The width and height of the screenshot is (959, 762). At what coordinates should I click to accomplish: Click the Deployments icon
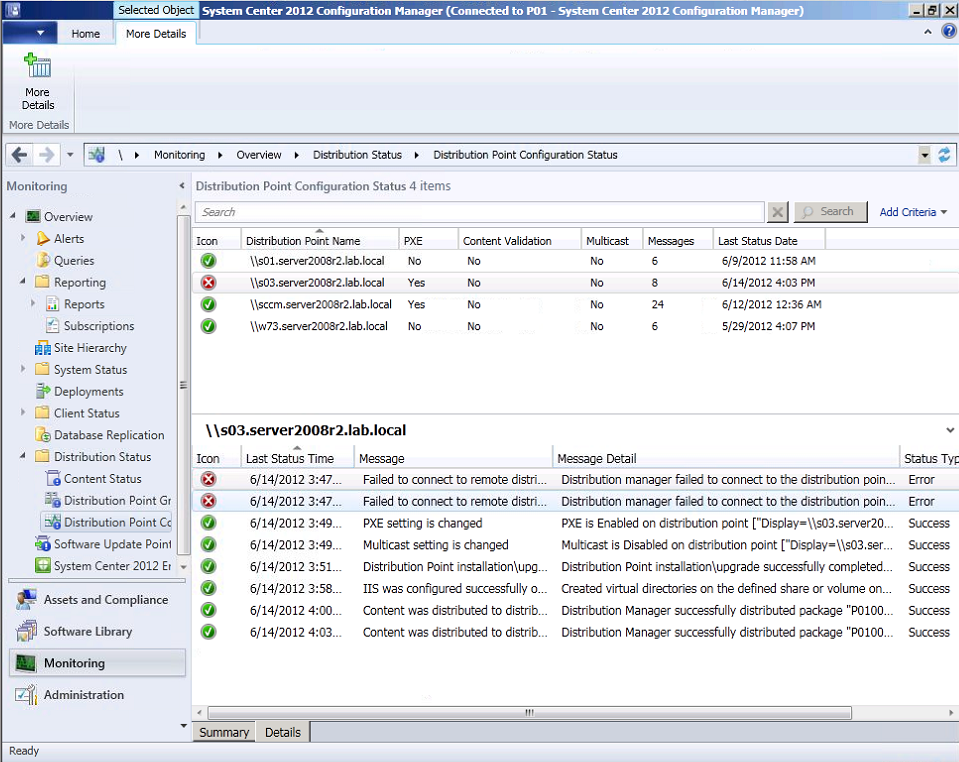click(43, 391)
